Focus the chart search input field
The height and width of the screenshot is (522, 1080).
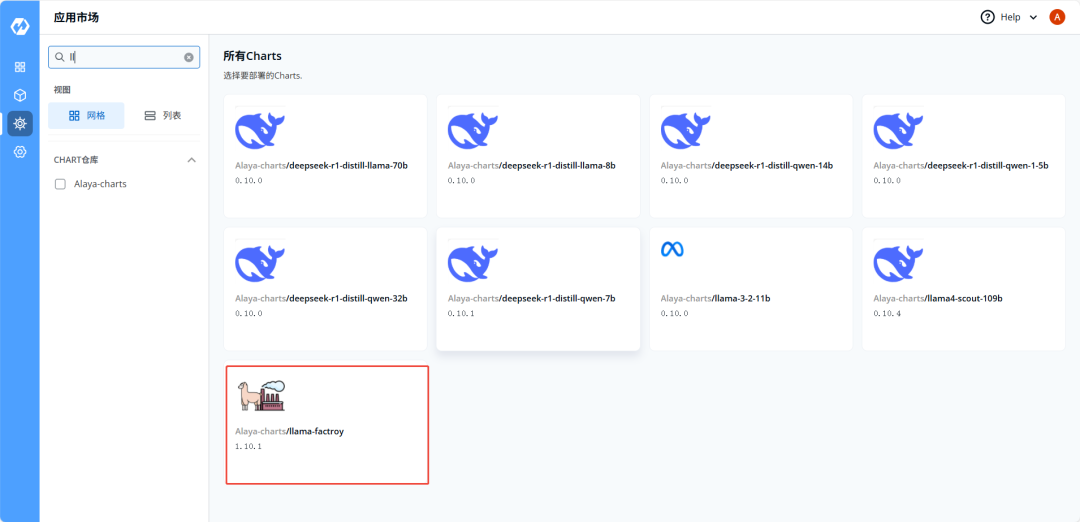[x=124, y=57]
